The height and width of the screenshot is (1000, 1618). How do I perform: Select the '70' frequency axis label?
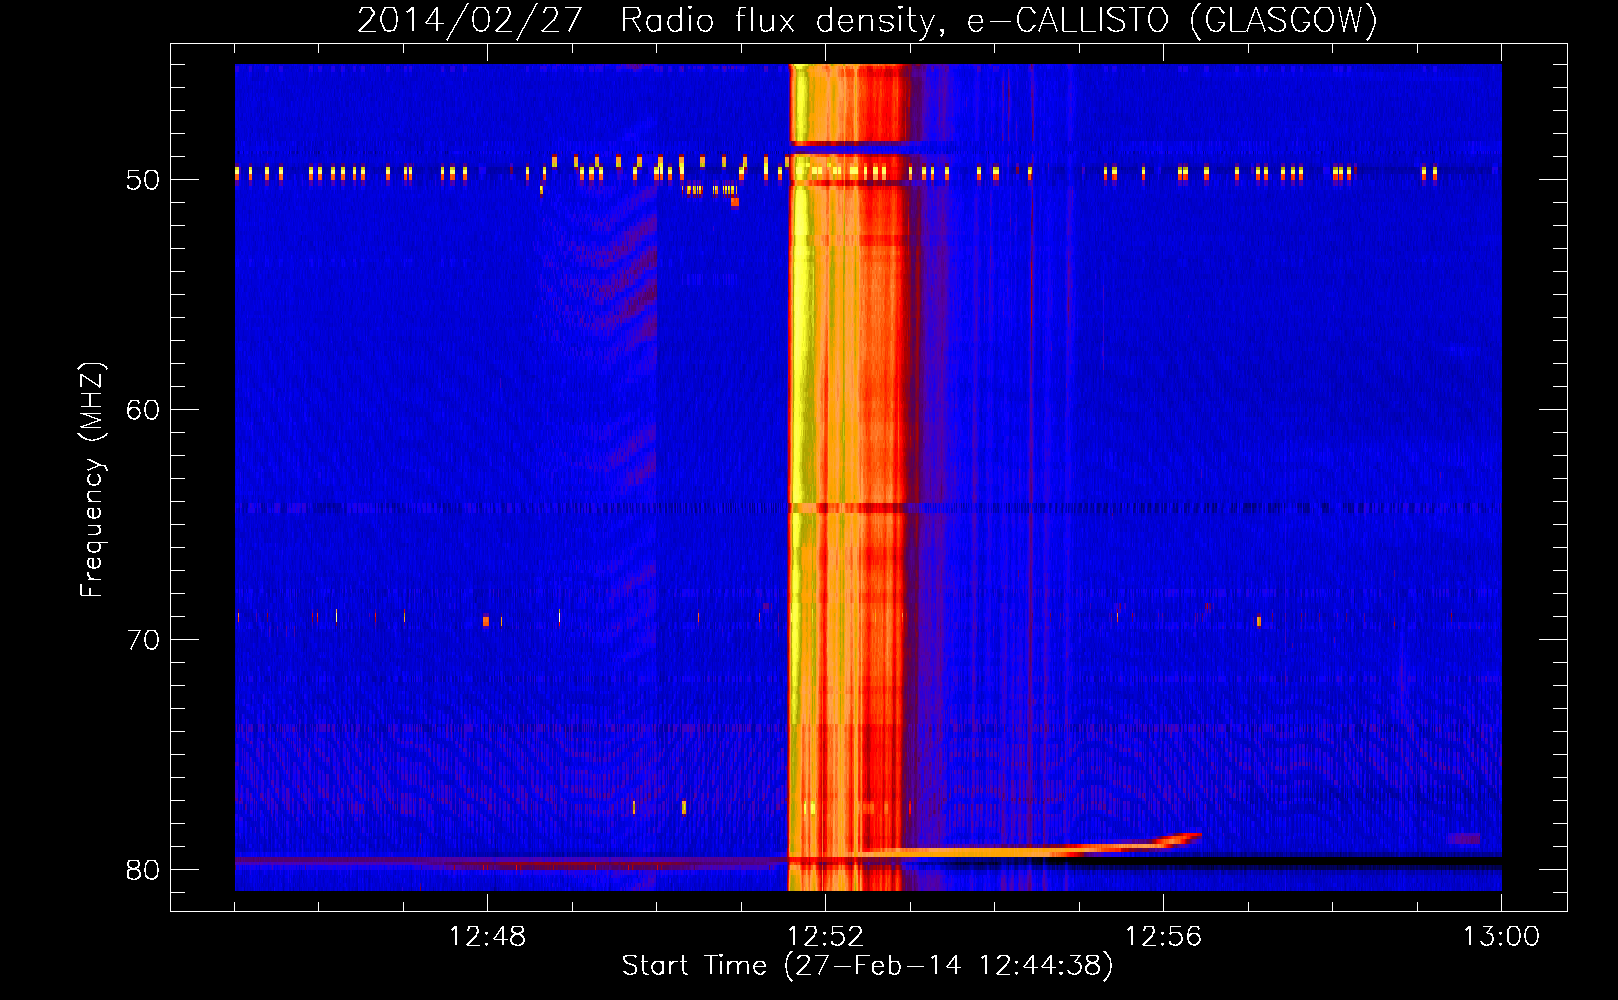point(143,640)
